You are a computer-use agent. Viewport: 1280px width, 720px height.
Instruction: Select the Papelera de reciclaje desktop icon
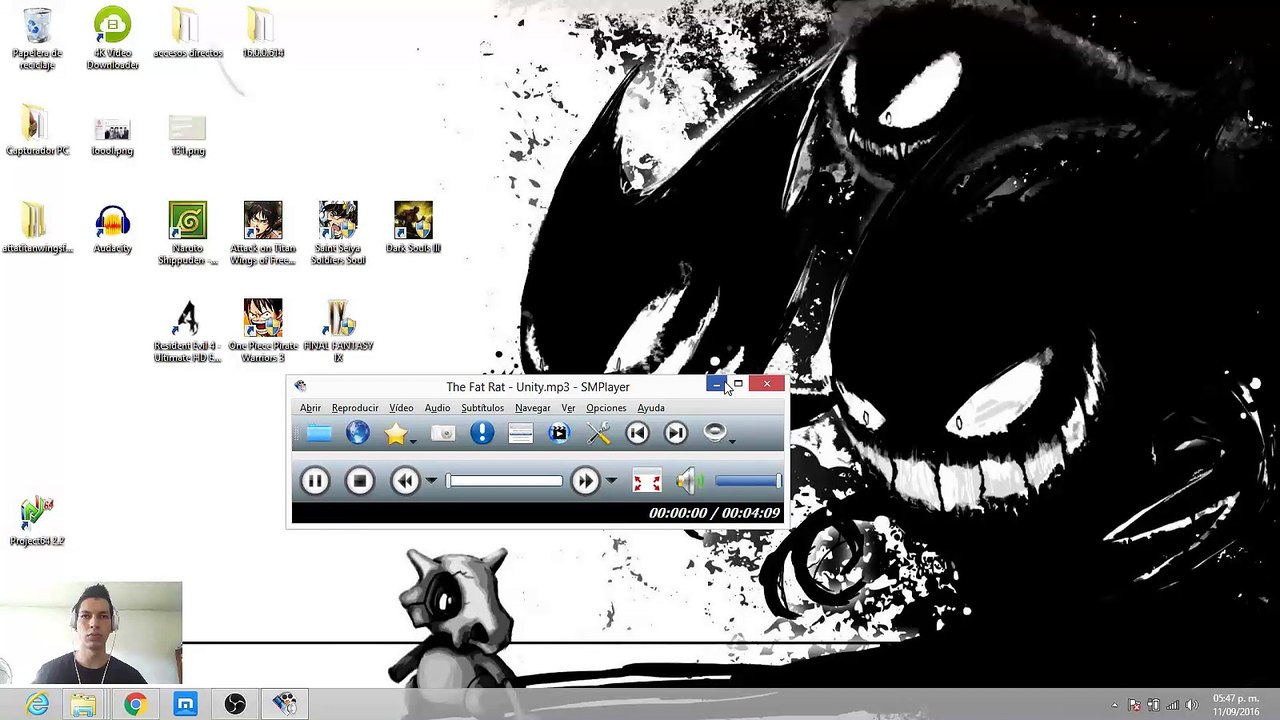37,40
